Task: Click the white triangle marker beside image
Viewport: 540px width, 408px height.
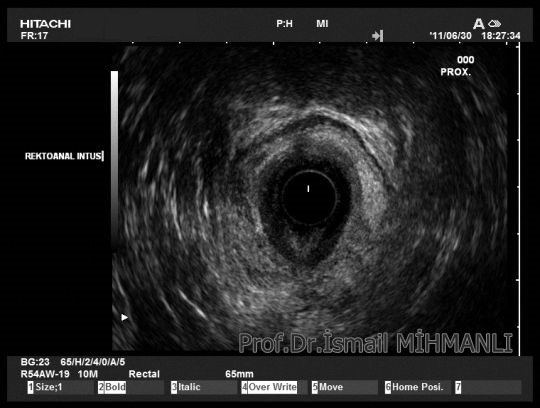Action: coord(124,317)
